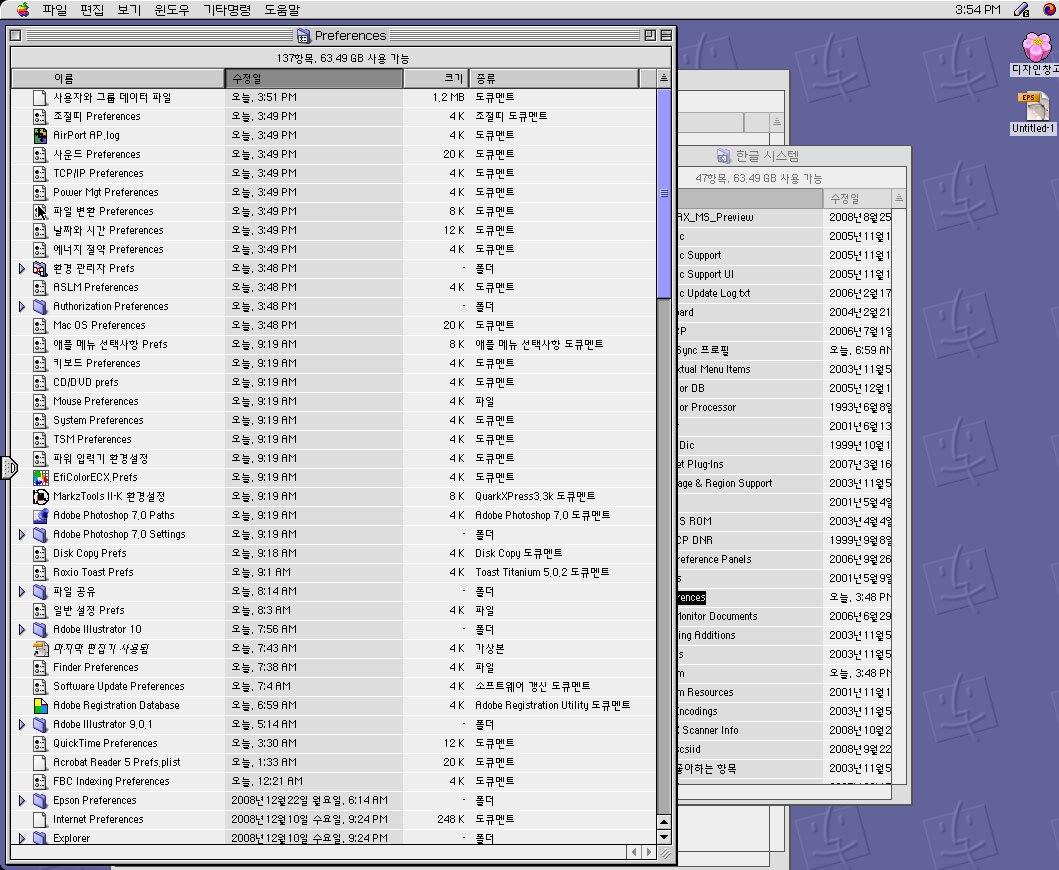The image size is (1059, 870).
Task: Click the AirPort AP.log file icon
Action: pyautogui.click(x=40, y=135)
